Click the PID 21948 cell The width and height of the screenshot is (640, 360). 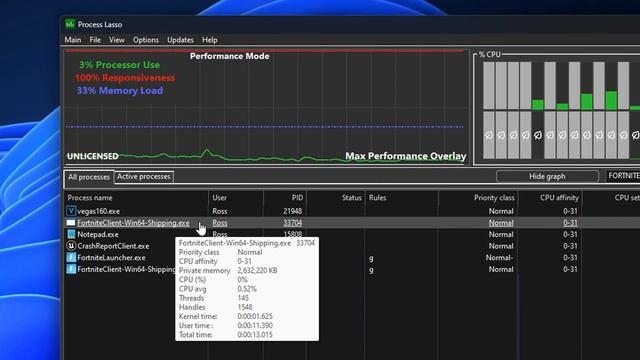[x=293, y=211]
